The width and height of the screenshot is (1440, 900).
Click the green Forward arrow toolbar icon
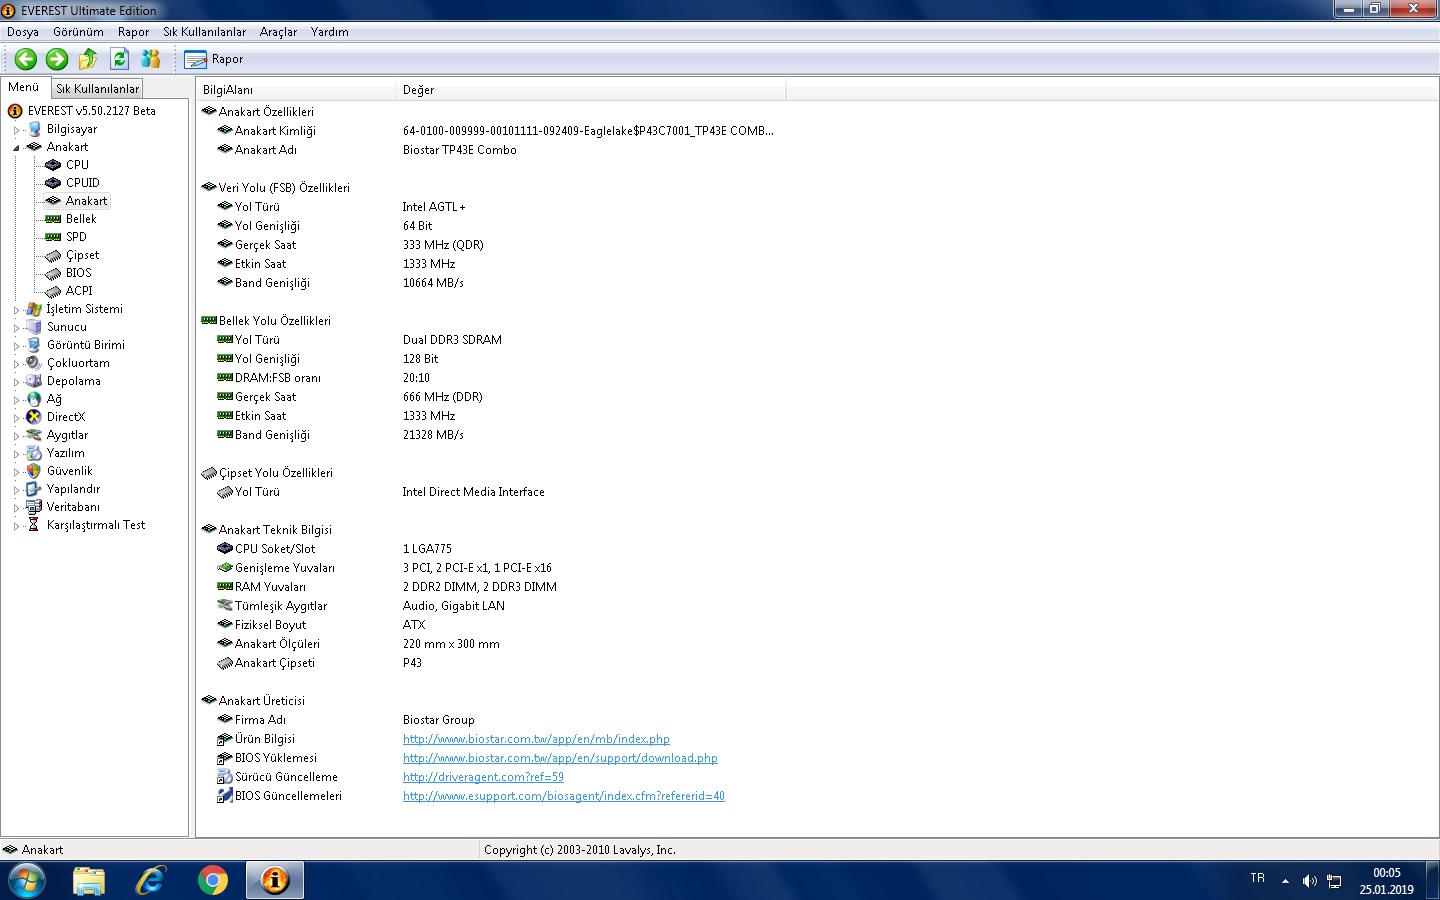coord(57,59)
